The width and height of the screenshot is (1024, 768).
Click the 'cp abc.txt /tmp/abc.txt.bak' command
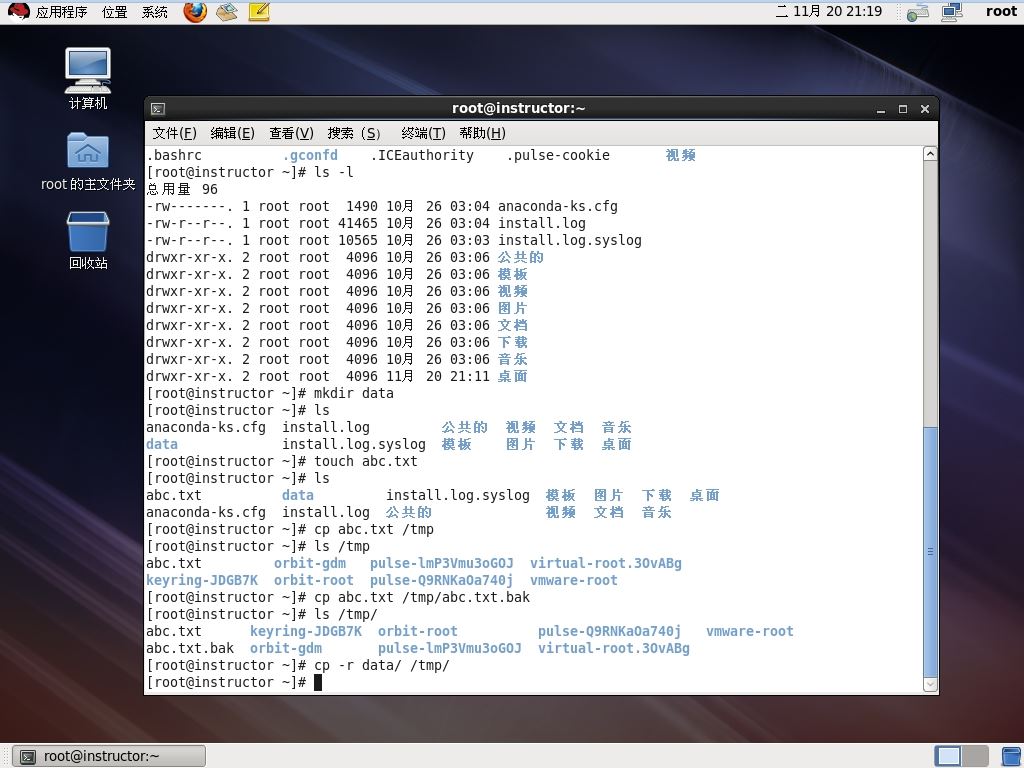point(422,597)
